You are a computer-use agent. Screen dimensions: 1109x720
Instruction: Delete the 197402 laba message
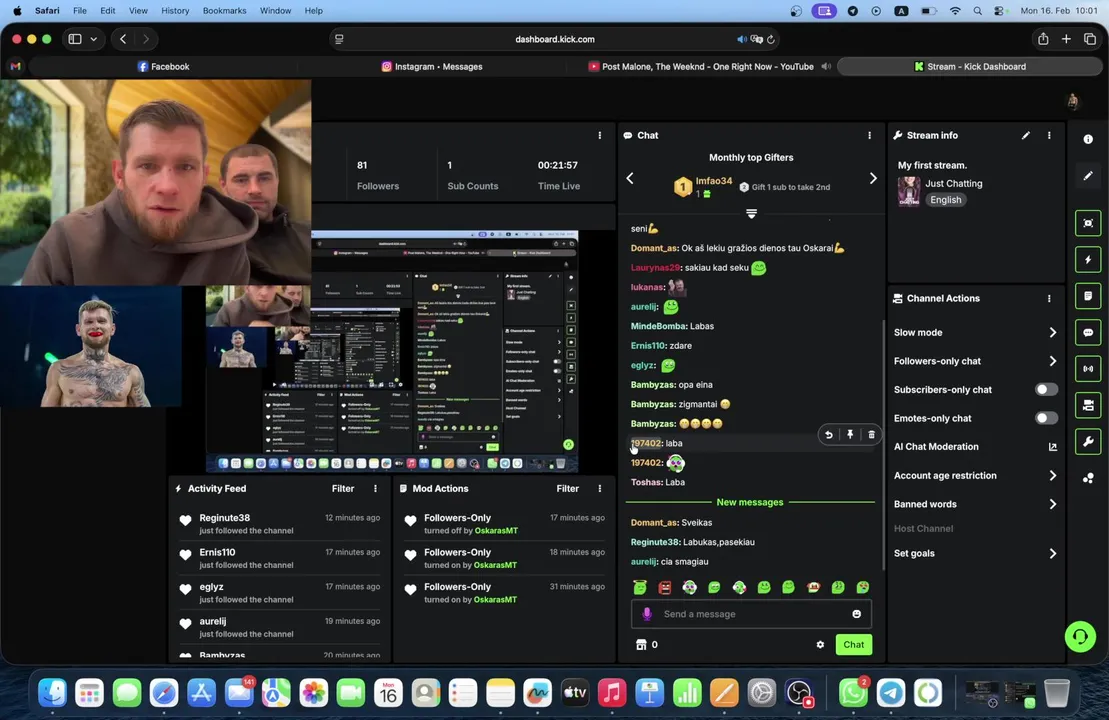(871, 434)
